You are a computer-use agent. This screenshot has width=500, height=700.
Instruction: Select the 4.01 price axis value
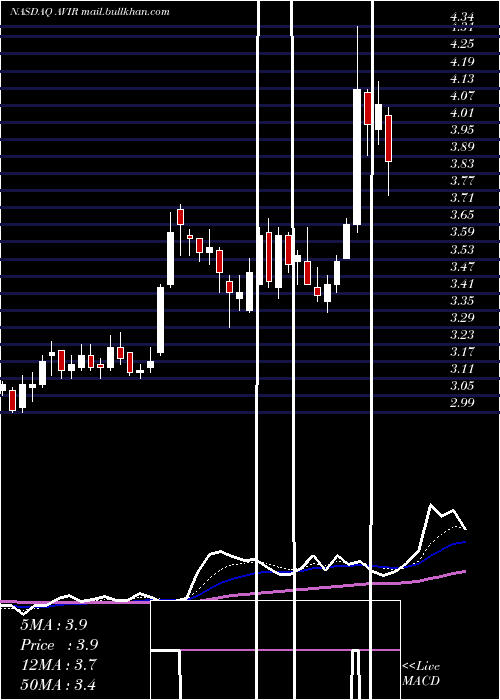pyautogui.click(x=462, y=112)
